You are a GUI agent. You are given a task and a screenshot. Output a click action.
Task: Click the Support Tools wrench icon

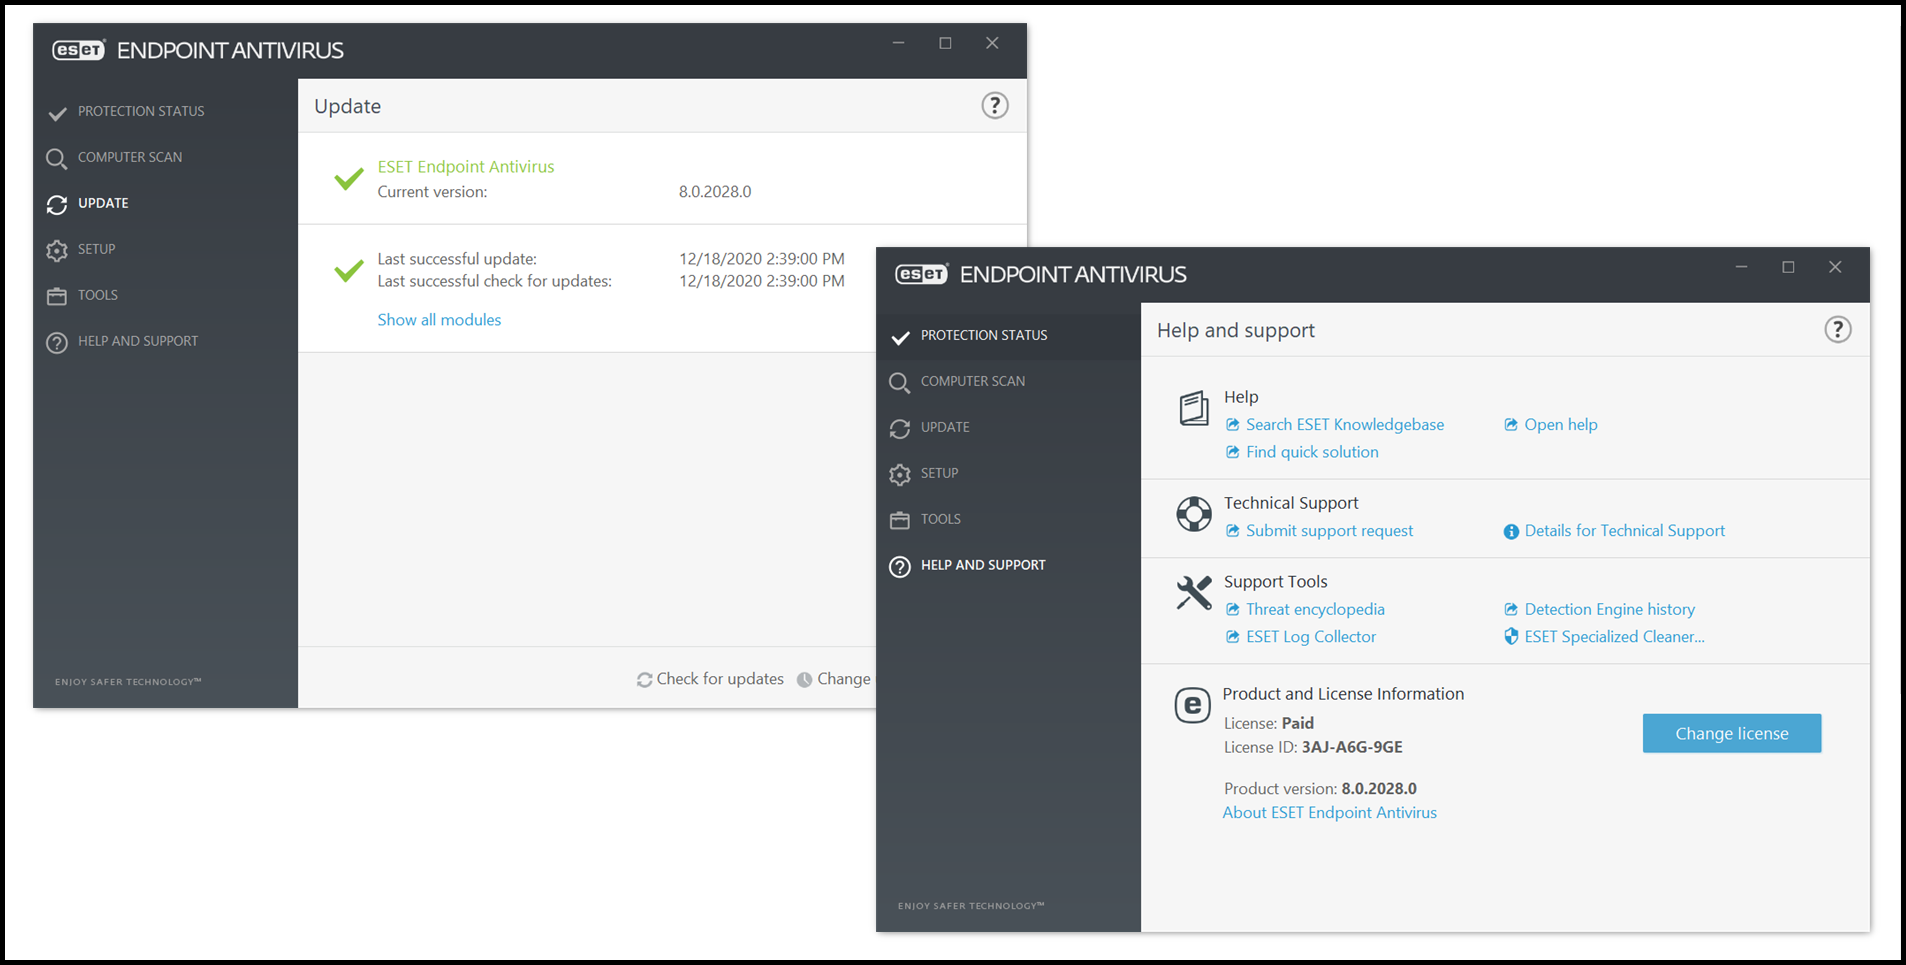click(1193, 592)
